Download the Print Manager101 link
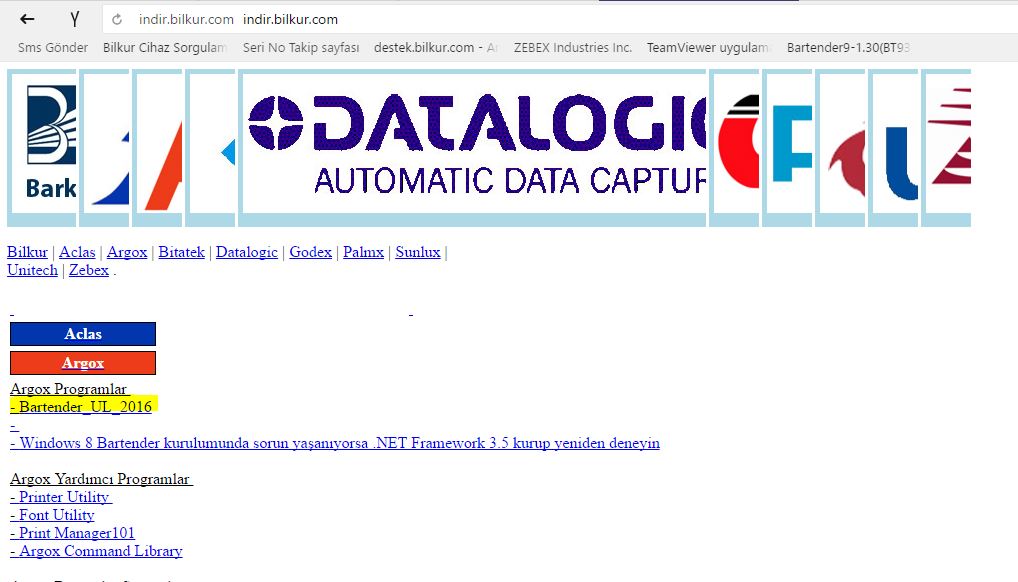Screen dimensions: 1018x582 click(73, 533)
